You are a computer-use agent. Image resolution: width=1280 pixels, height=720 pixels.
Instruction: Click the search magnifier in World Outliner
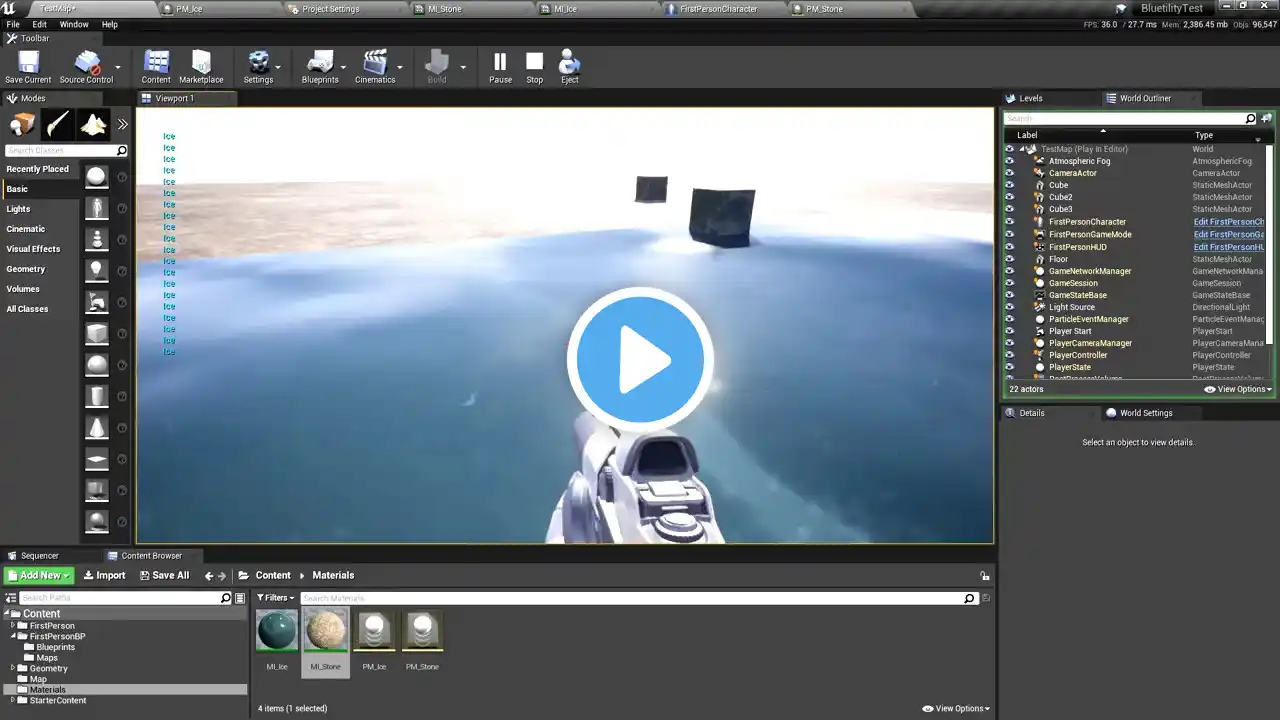pos(1250,119)
